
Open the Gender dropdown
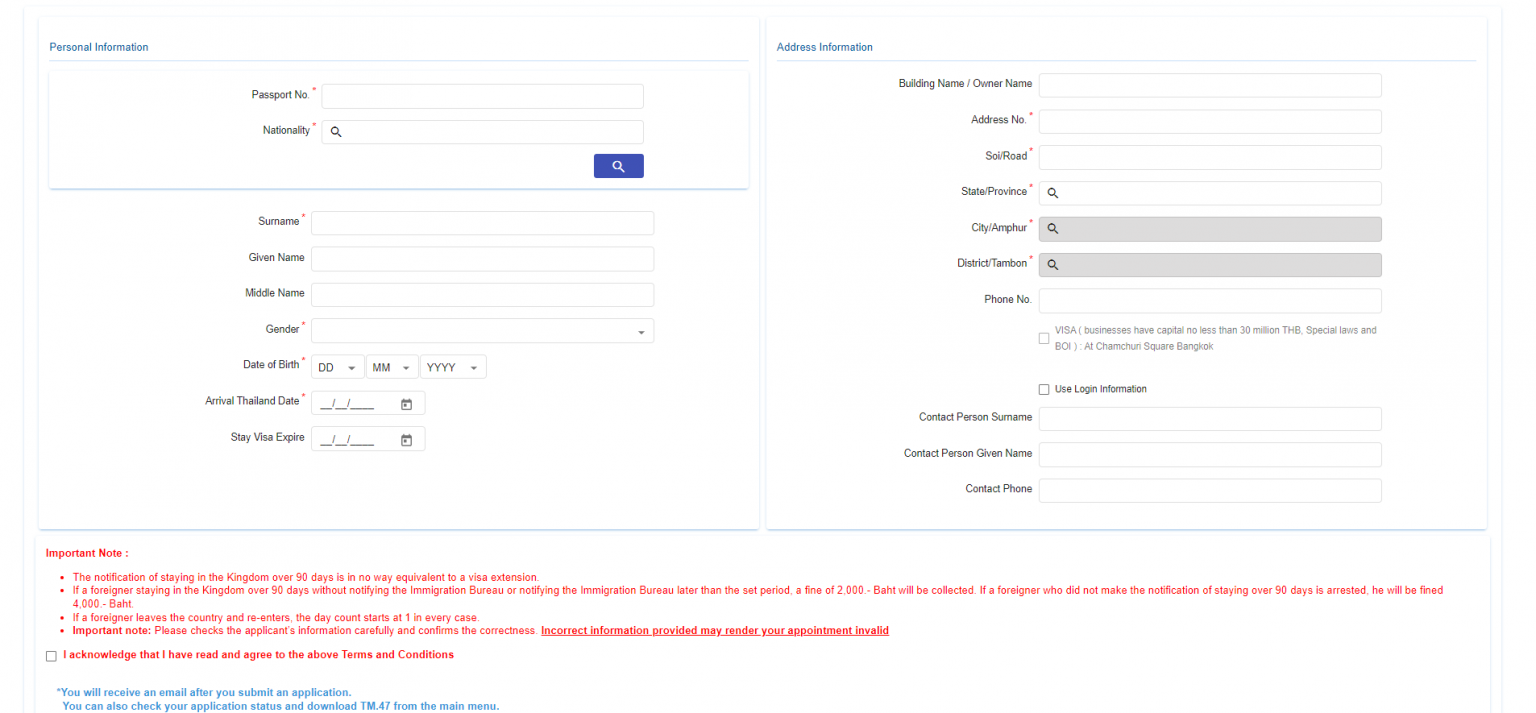643,330
